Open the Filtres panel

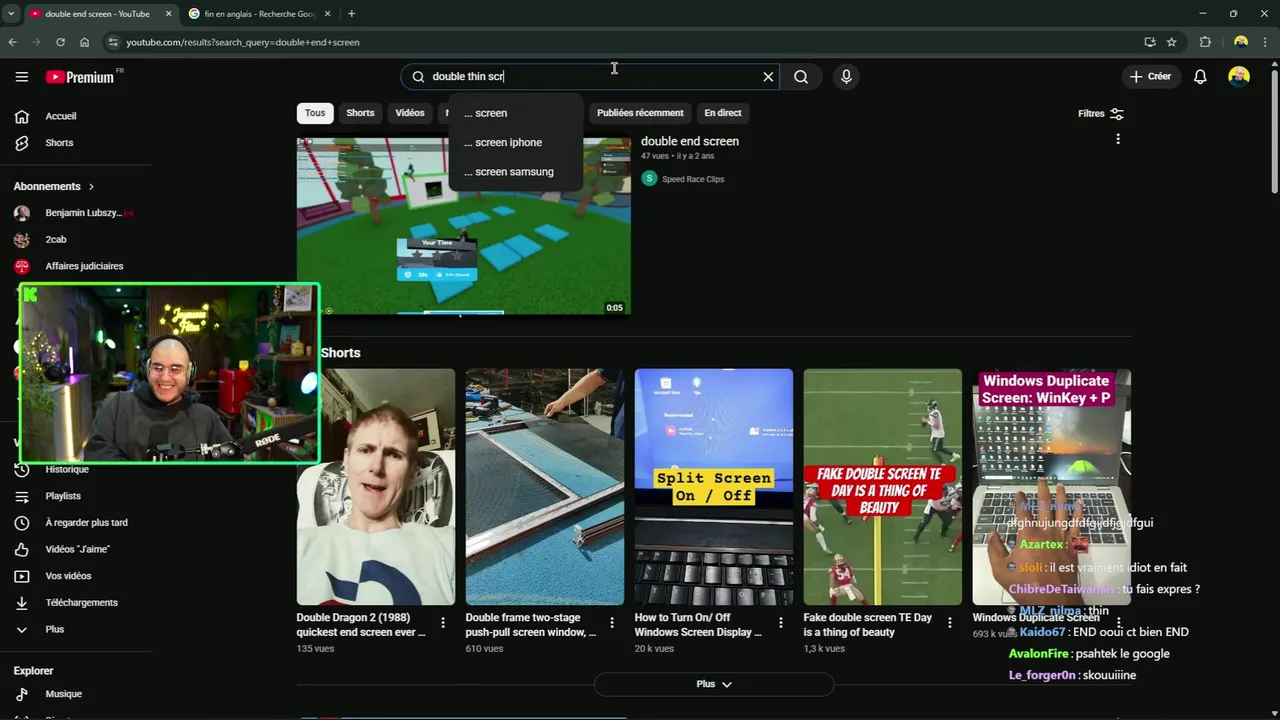coord(1100,114)
